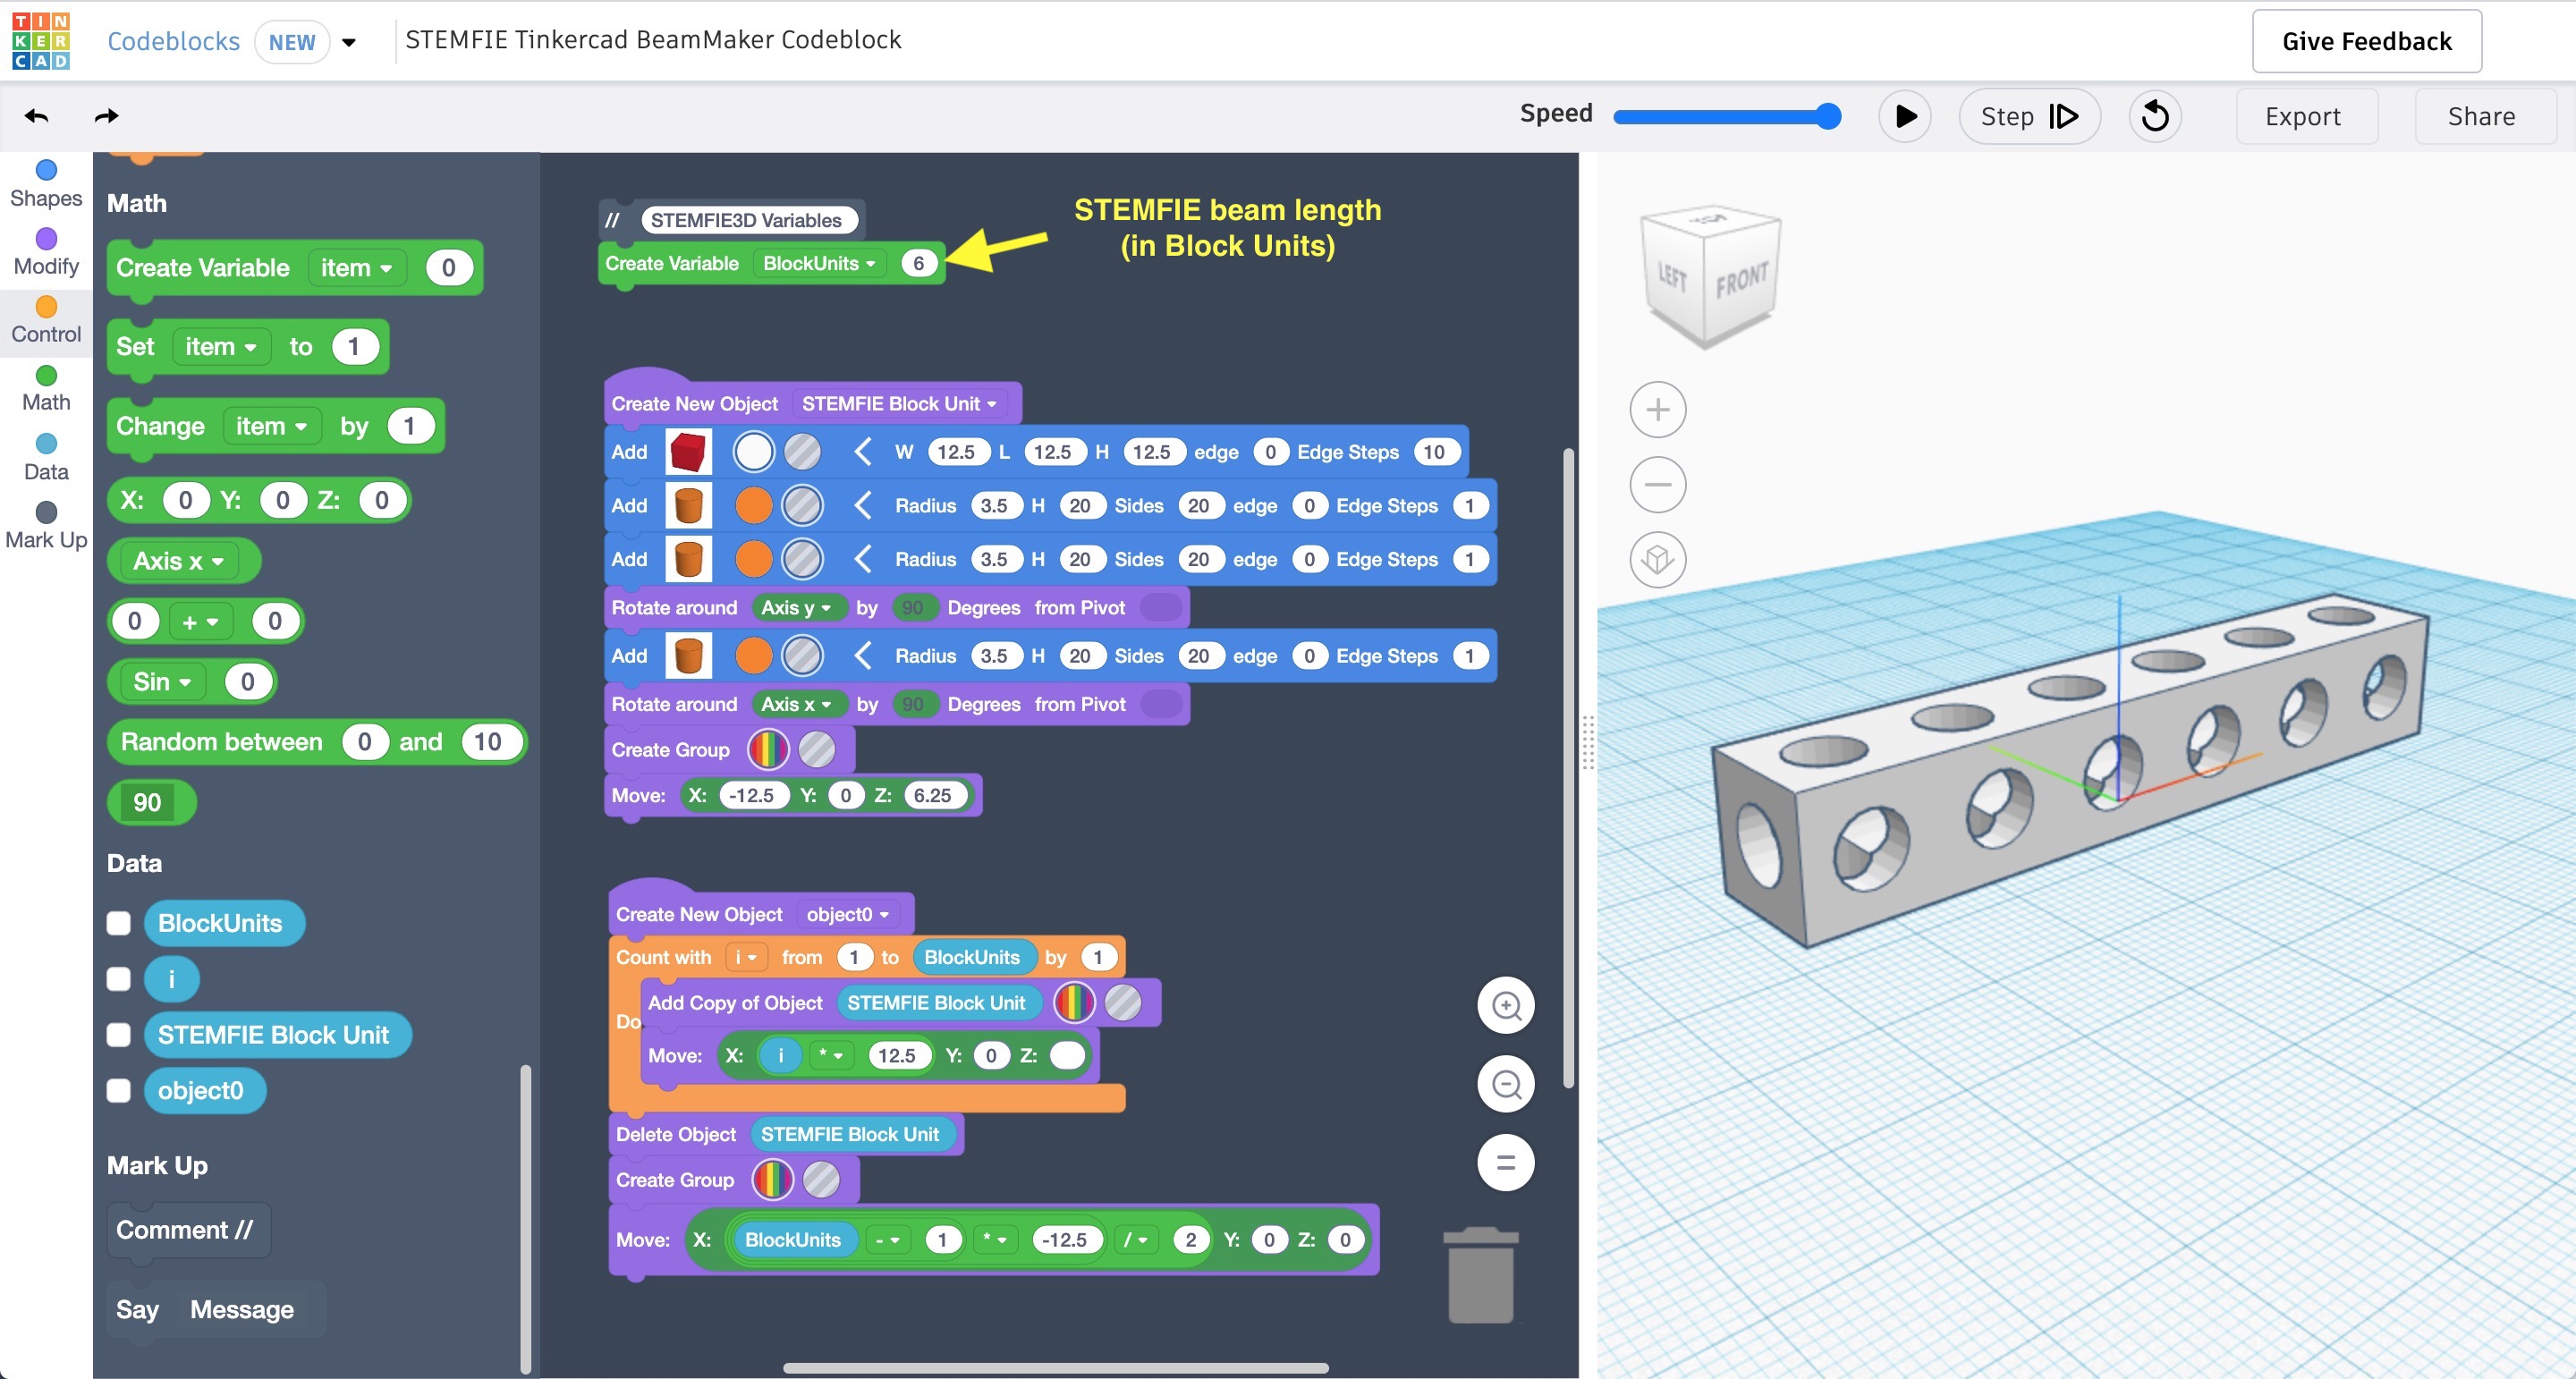The height and width of the screenshot is (1379, 2576).
Task: Open the Axis x palette dropdown
Action: (x=179, y=561)
